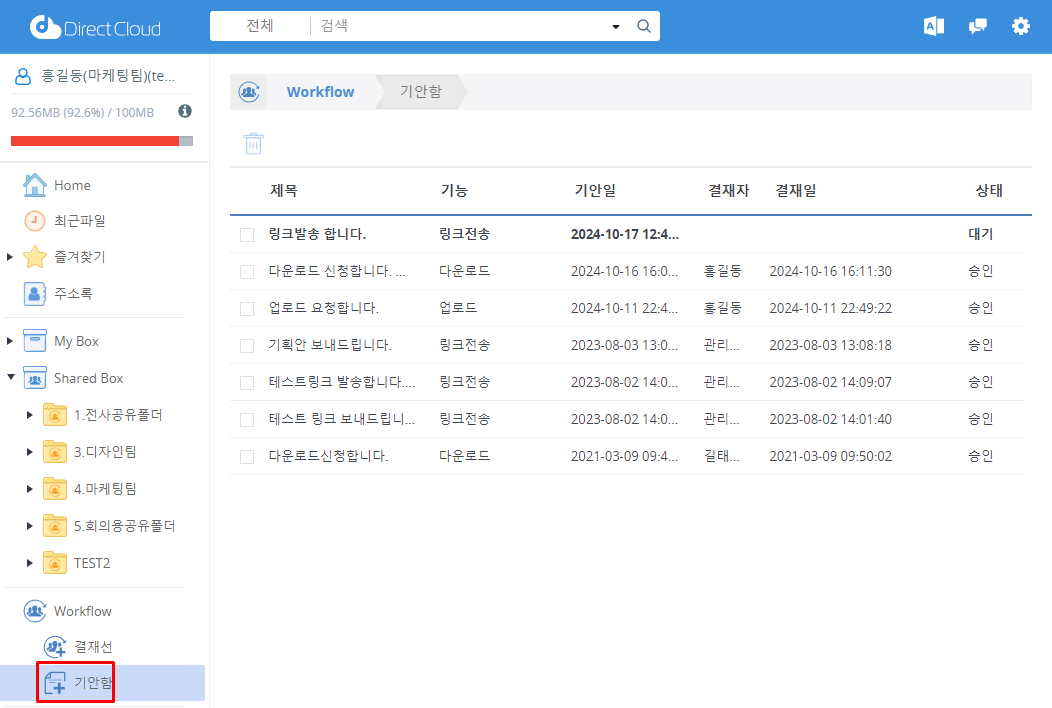The width and height of the screenshot is (1052, 708).
Task: Click the search magnifier icon
Action: (644, 27)
